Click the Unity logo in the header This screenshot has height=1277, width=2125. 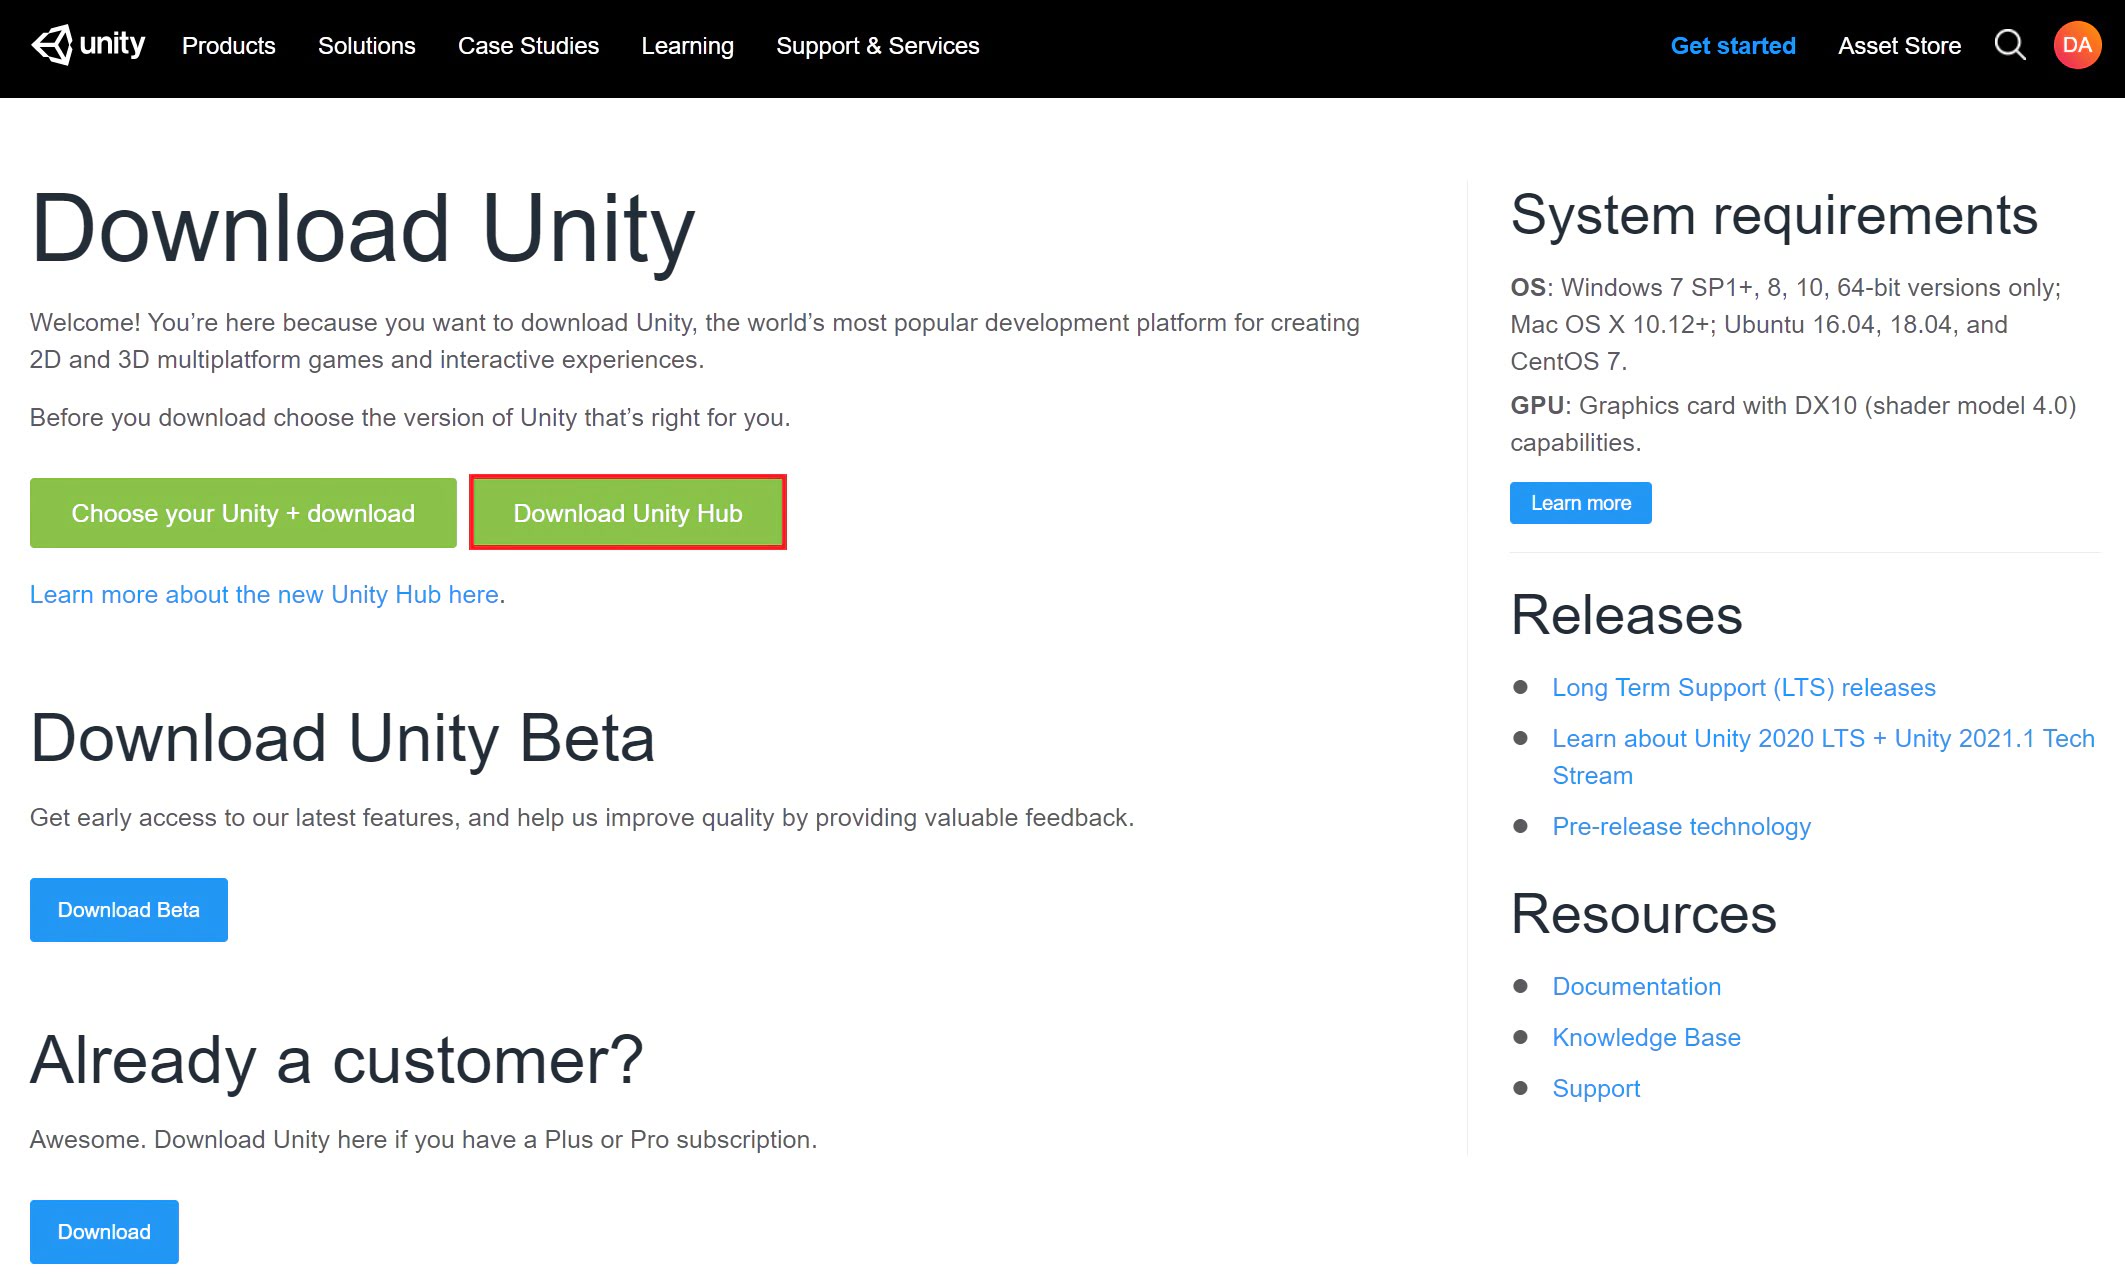coord(88,45)
